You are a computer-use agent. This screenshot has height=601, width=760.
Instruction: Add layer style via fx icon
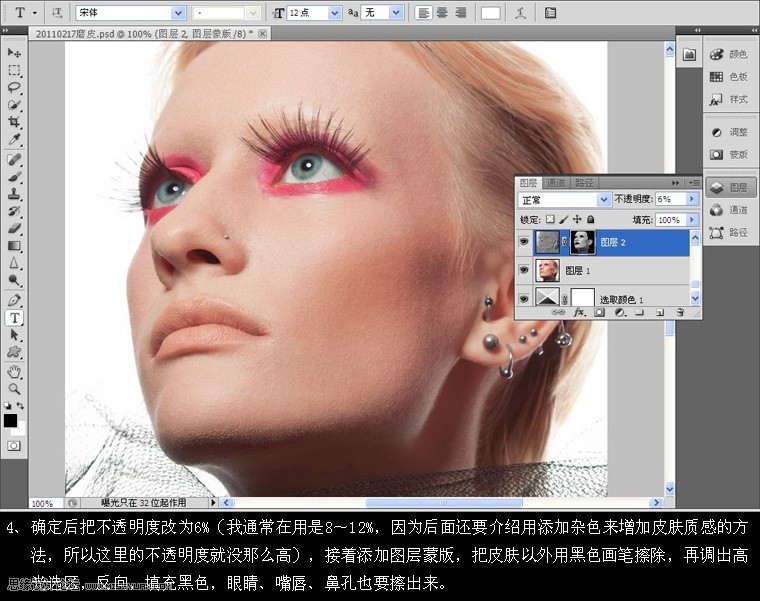pos(579,313)
